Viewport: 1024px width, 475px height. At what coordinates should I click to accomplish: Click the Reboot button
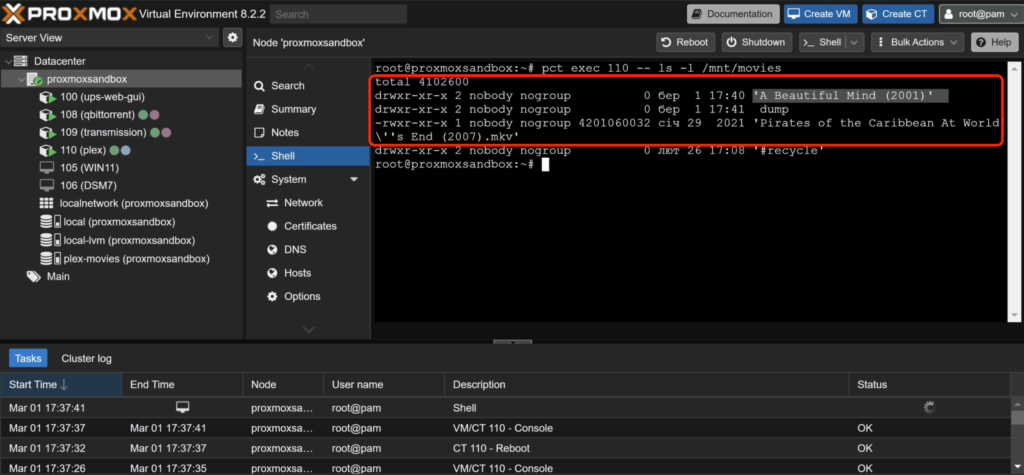pos(685,42)
